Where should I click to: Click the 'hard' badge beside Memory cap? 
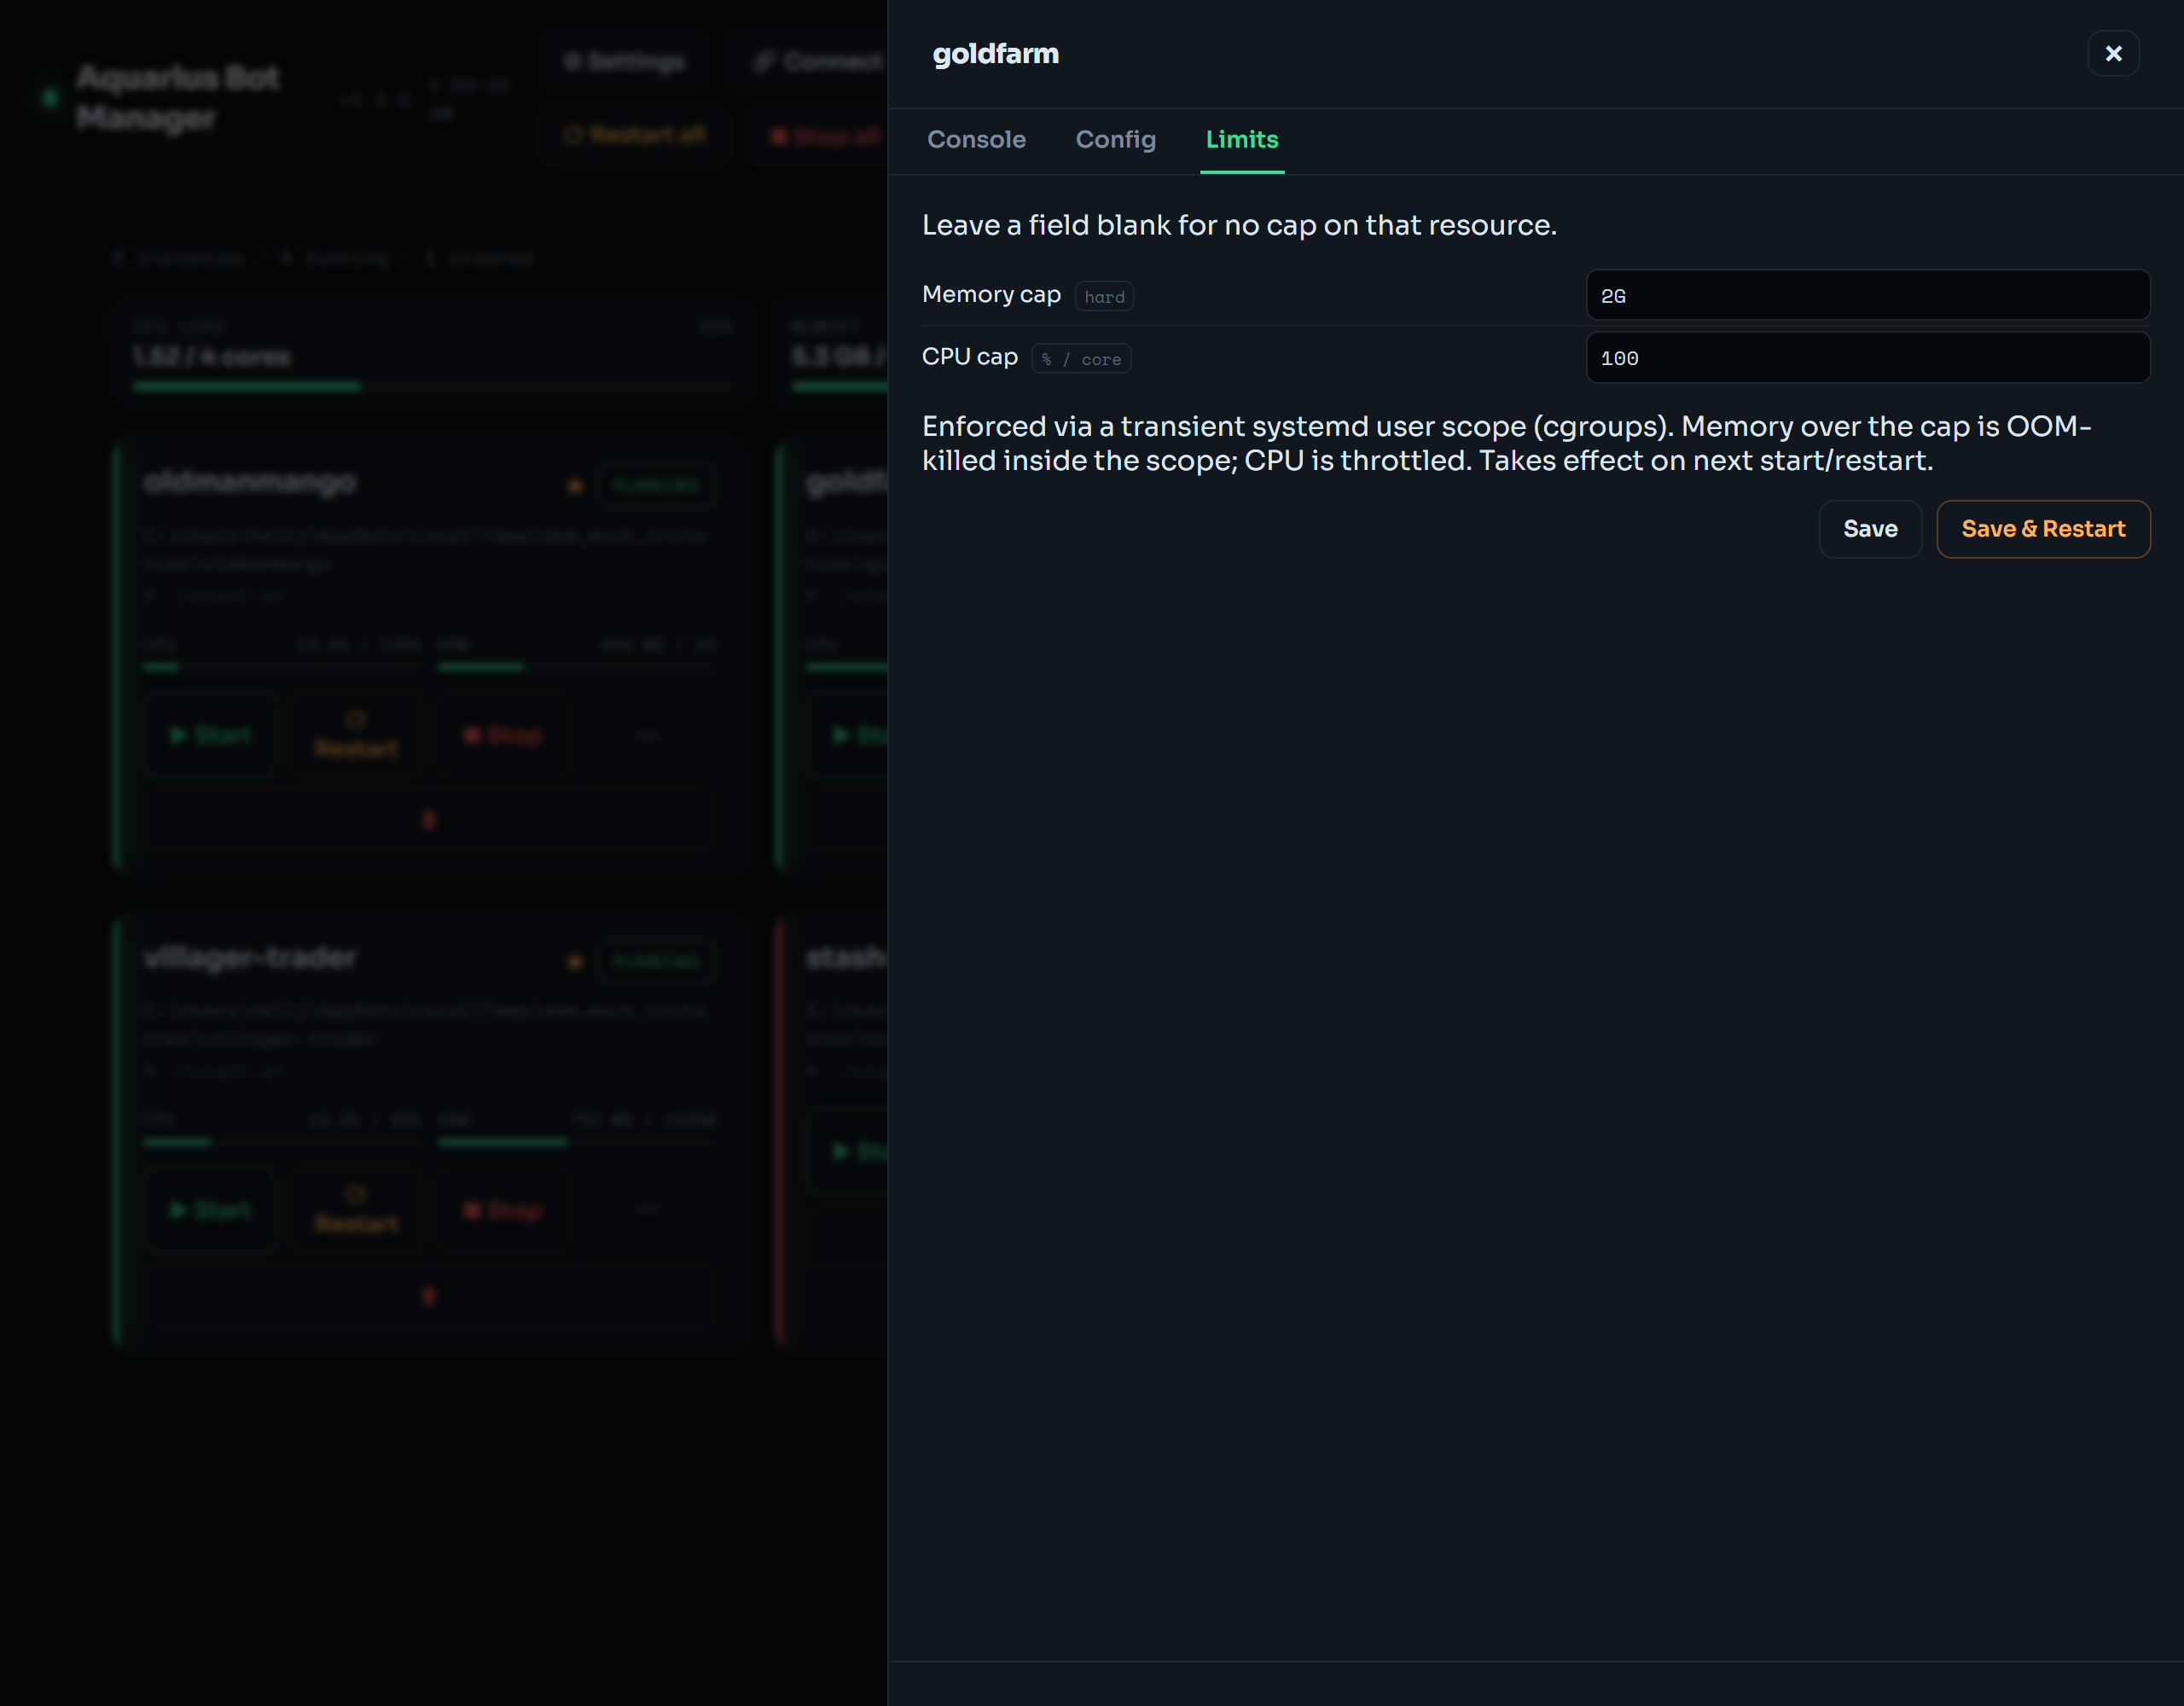(x=1104, y=297)
